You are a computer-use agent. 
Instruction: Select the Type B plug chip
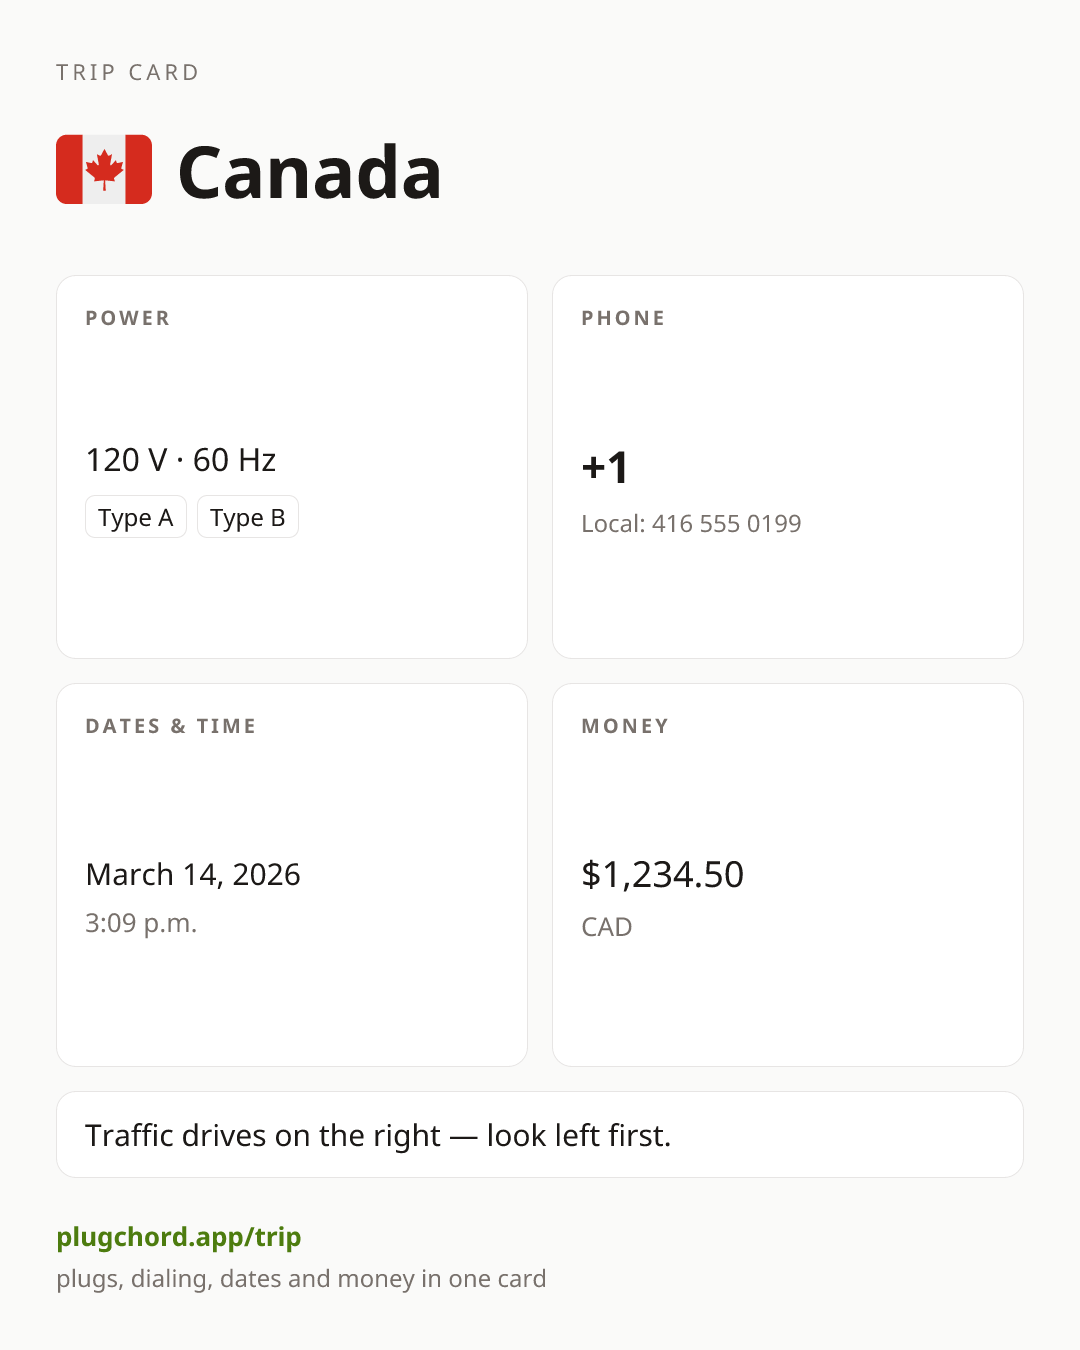click(x=248, y=517)
